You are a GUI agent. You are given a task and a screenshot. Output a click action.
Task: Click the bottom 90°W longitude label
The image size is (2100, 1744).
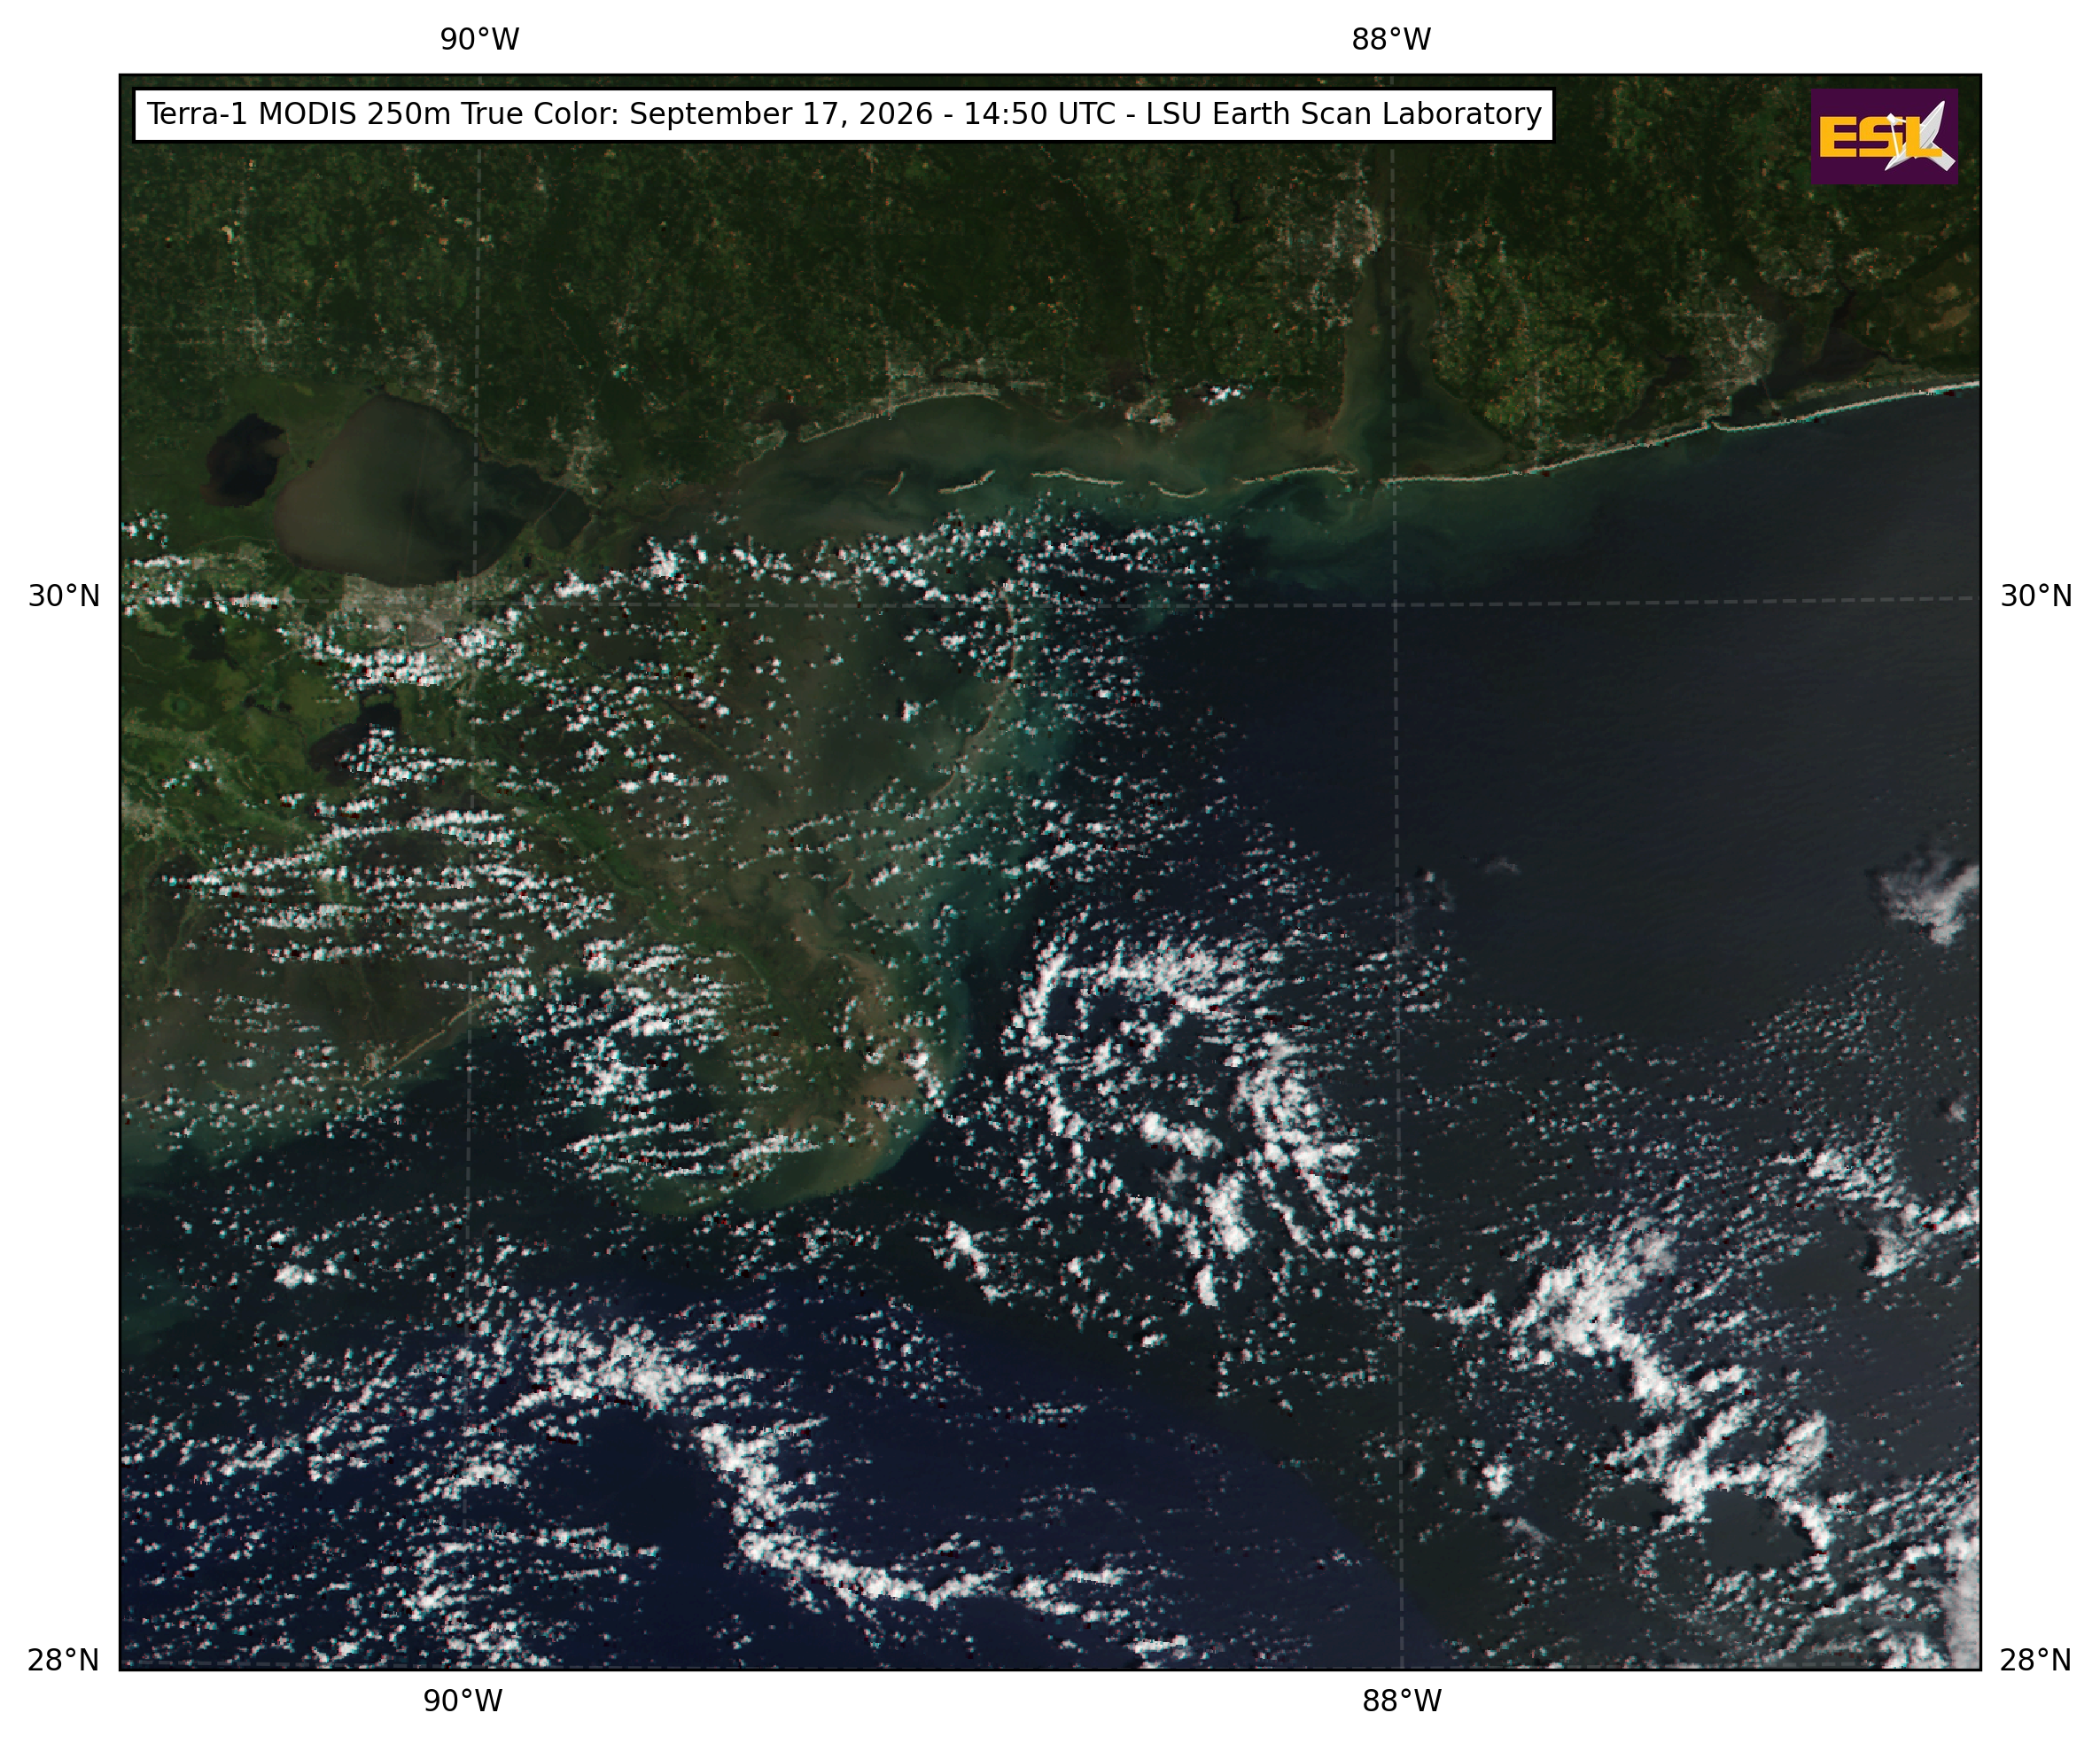point(462,1700)
